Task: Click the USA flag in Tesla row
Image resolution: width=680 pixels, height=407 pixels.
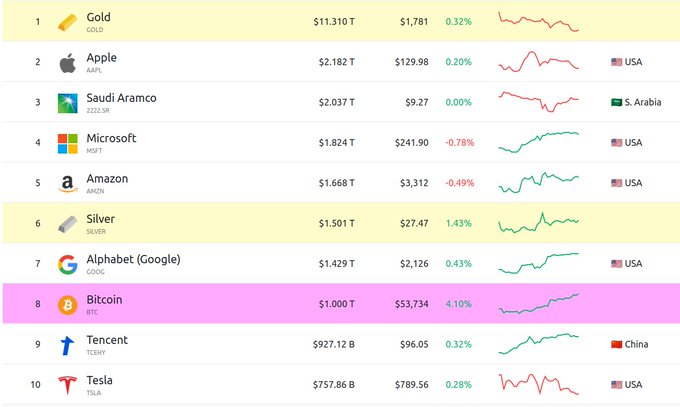Action: [x=616, y=385]
